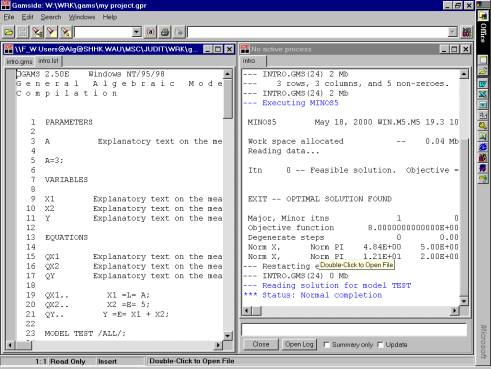Viewport: 491px width, 369px height.
Task: Click listing window's scroll right arrow
Action: click(x=218, y=345)
